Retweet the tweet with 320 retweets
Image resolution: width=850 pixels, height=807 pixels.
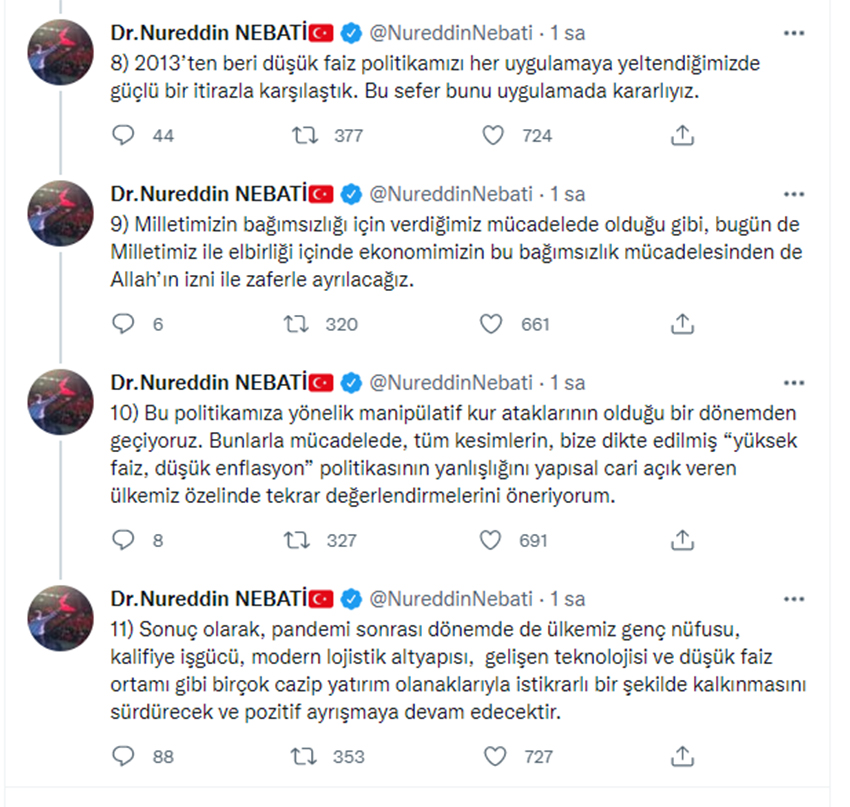[x=297, y=324]
